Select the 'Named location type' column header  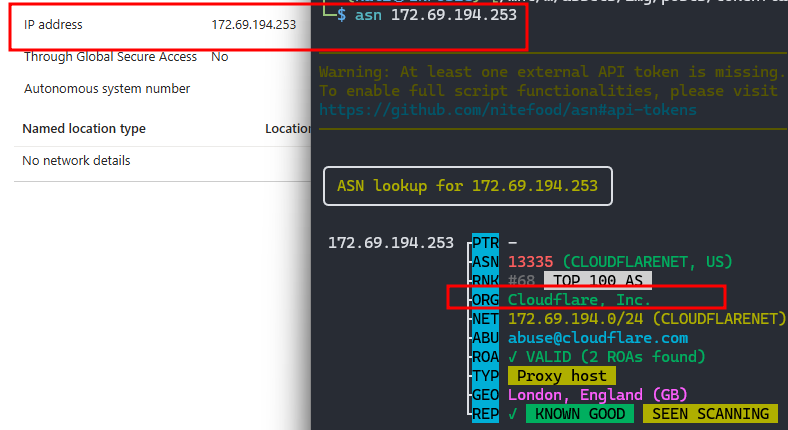pyautogui.click(x=84, y=129)
